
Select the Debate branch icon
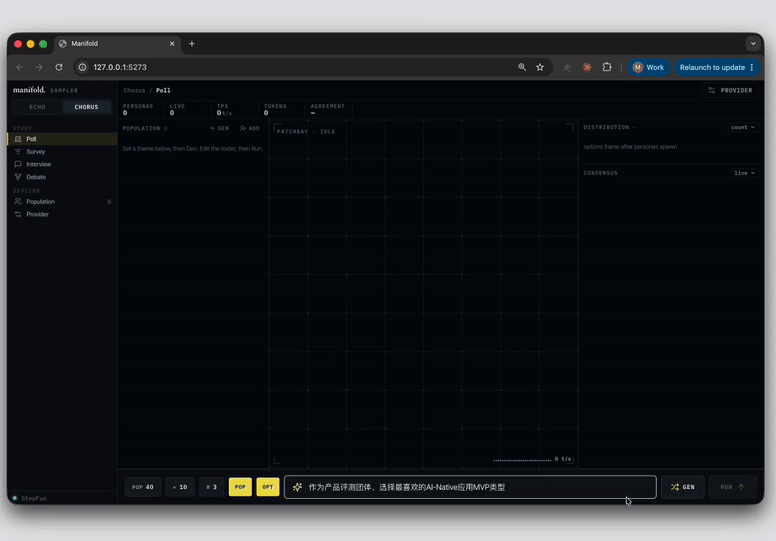click(18, 177)
